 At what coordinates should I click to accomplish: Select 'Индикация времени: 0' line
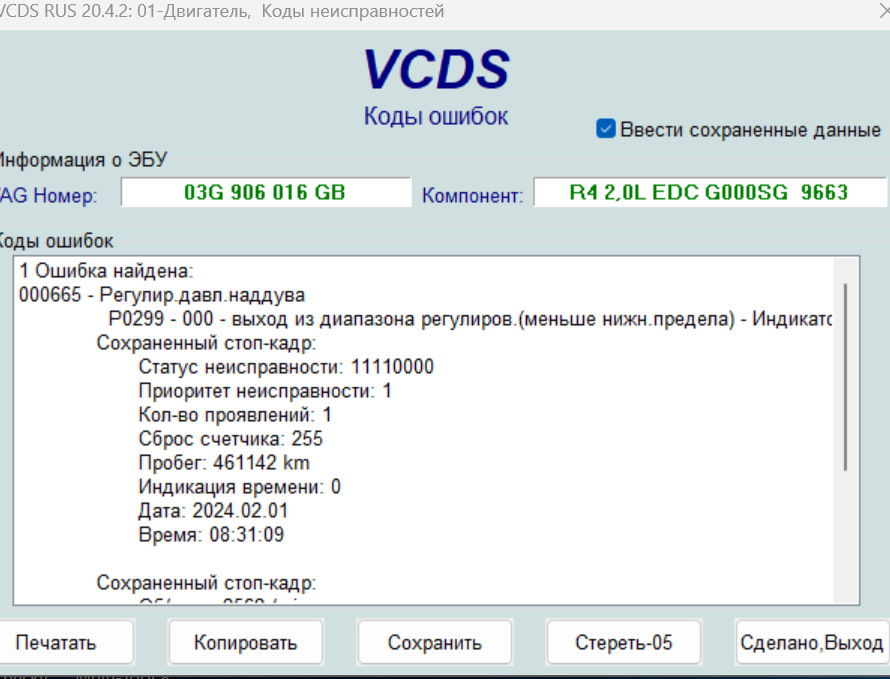(240, 487)
